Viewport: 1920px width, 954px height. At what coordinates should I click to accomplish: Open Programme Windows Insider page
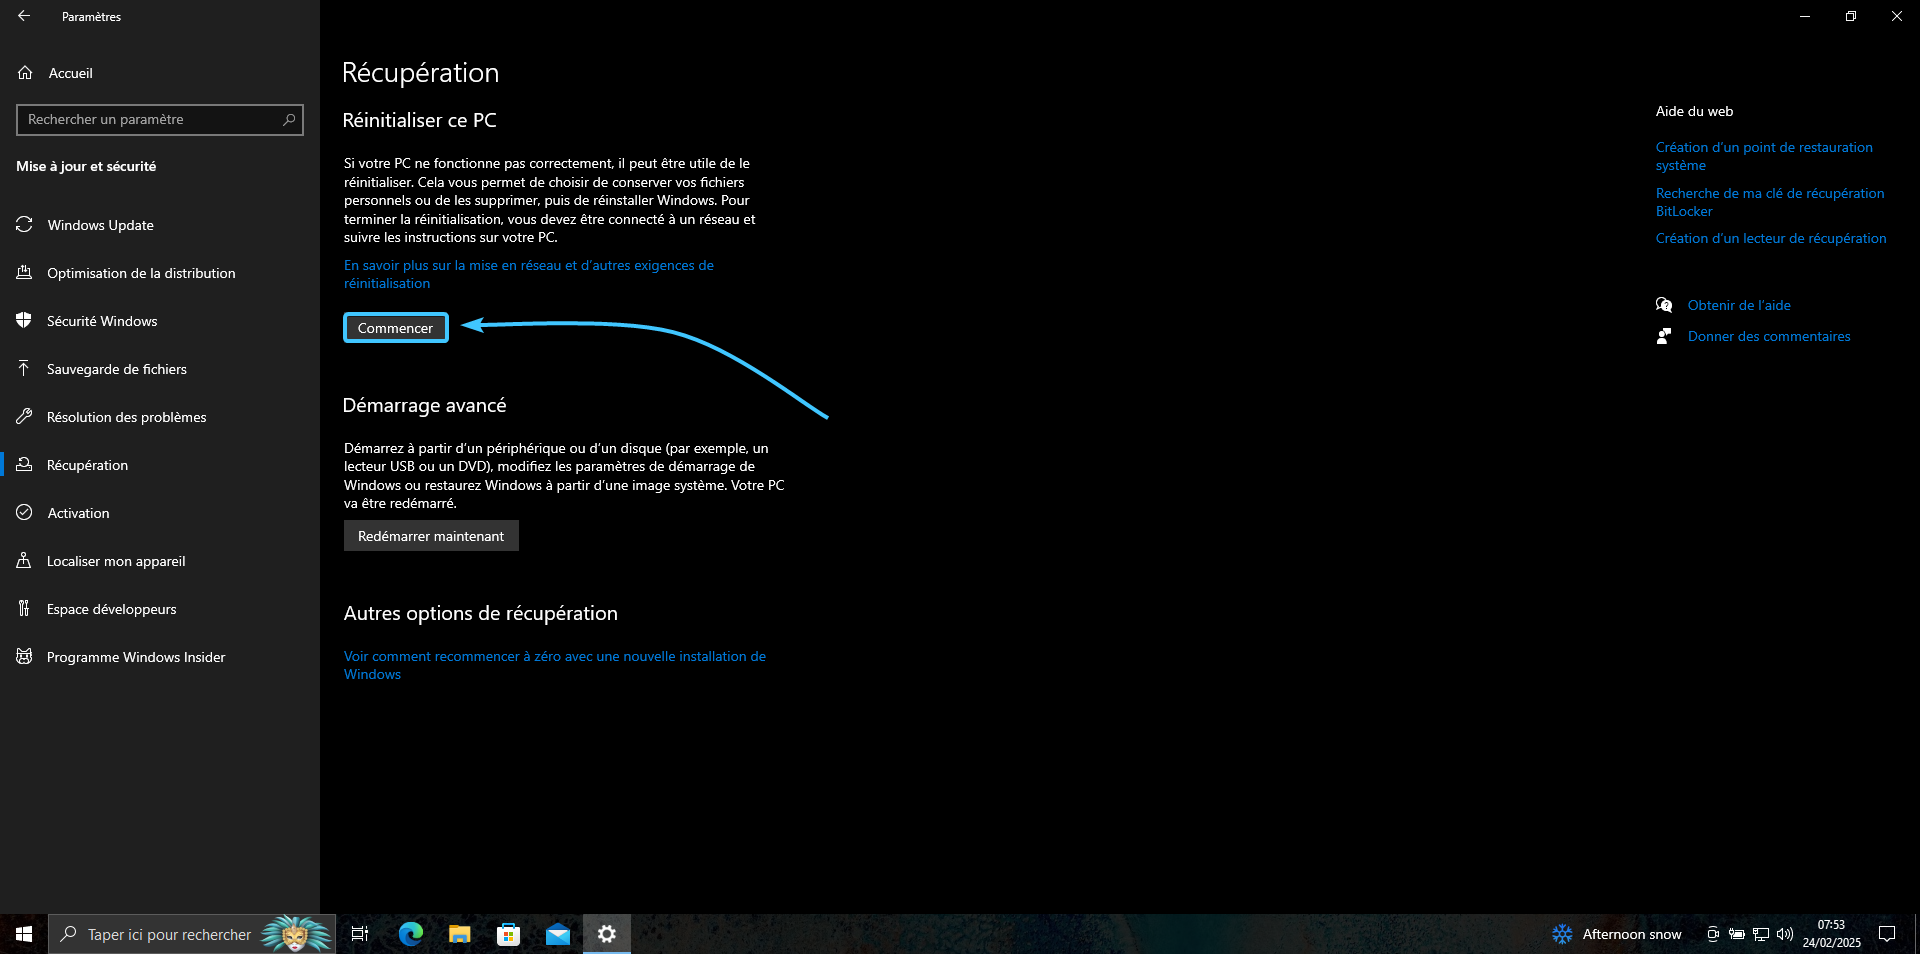160,657
